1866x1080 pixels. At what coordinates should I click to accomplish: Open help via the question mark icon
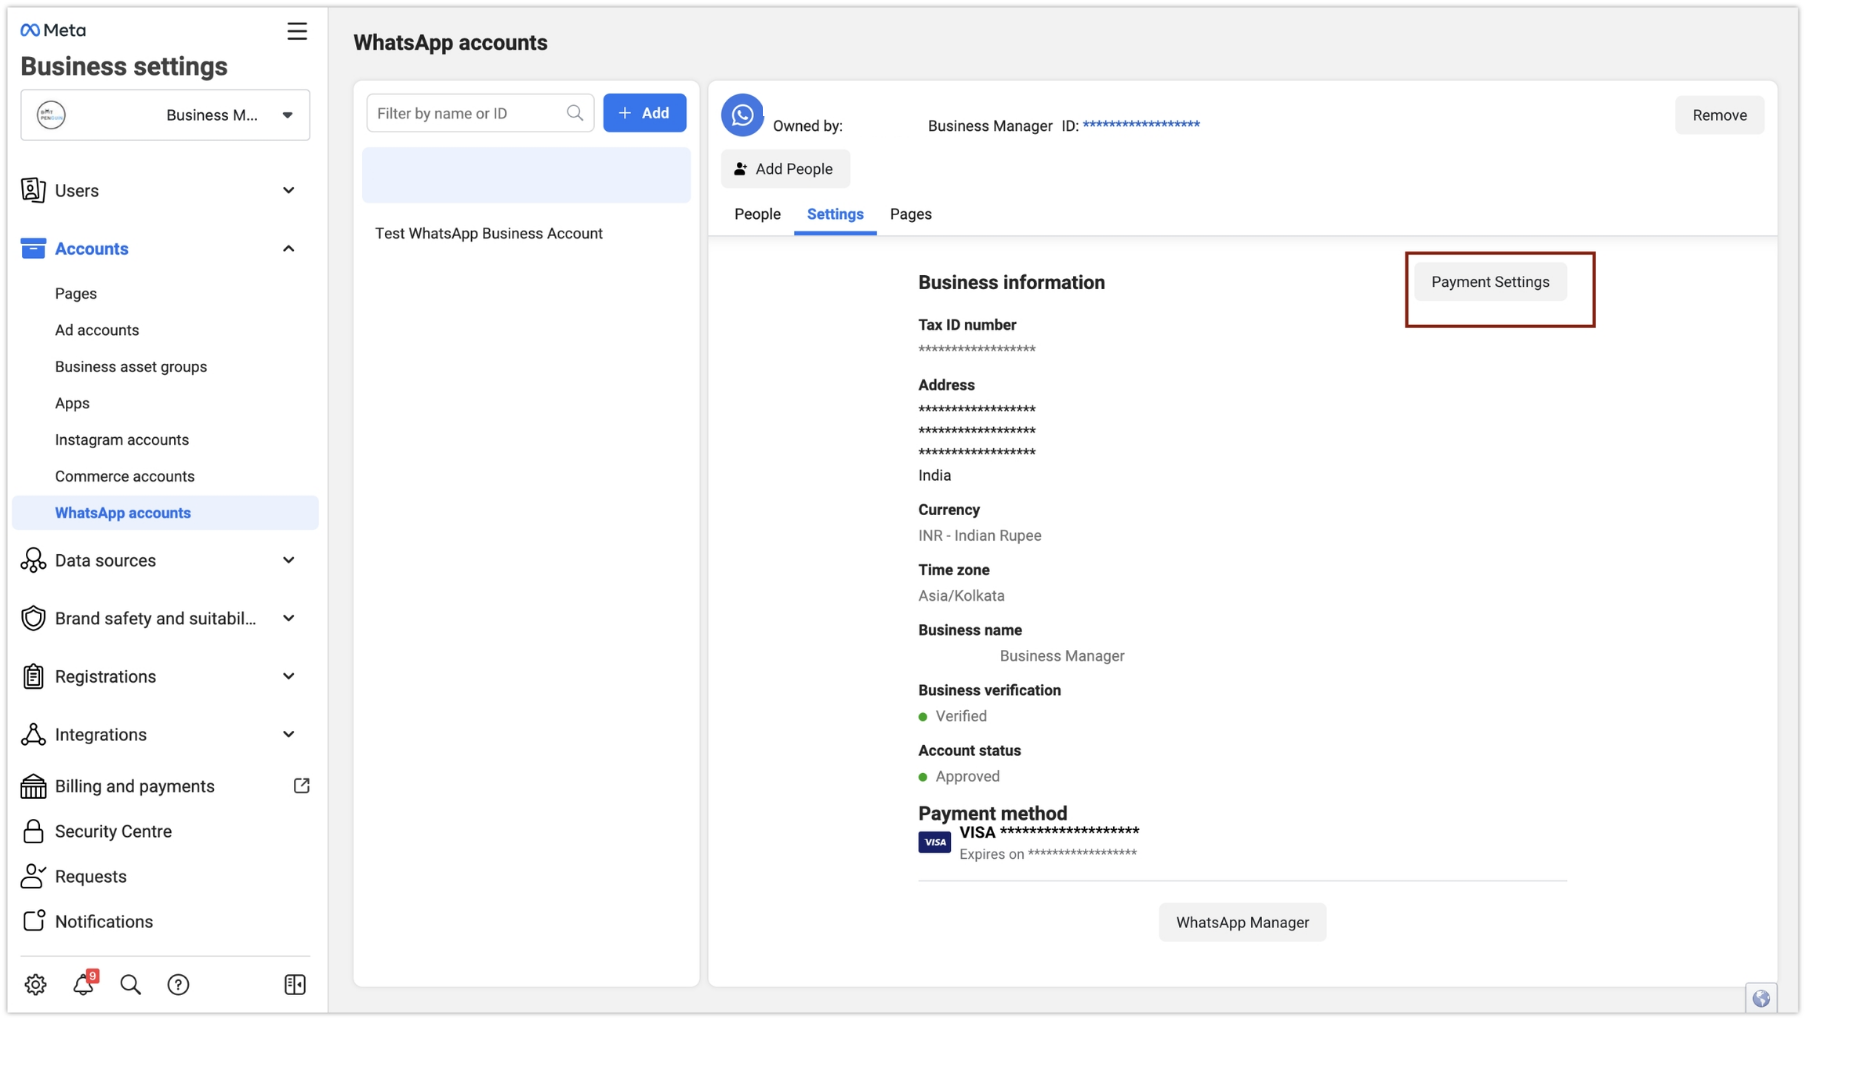(178, 984)
